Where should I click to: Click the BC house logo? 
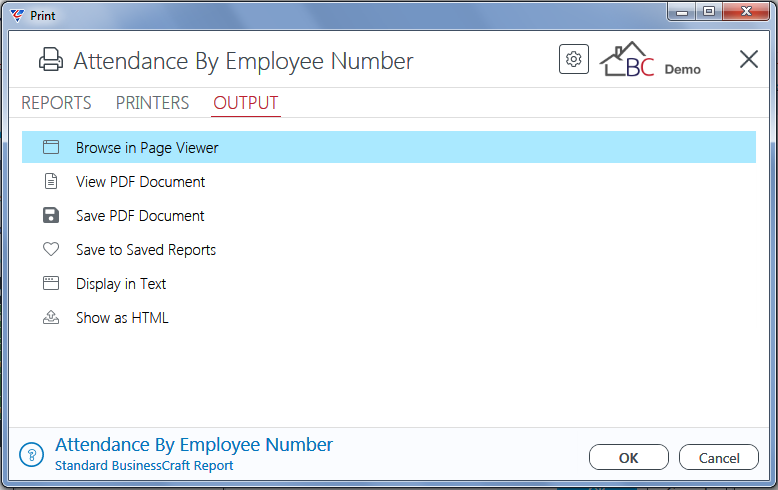tap(627, 60)
